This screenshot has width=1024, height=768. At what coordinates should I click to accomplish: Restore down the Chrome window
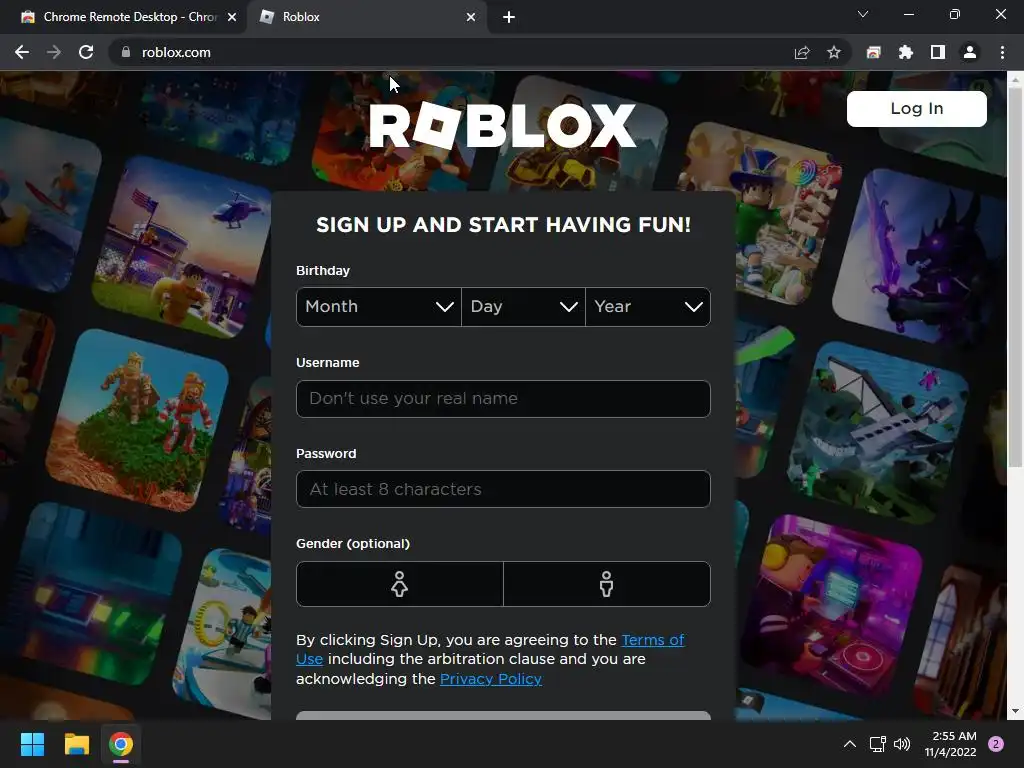coord(955,14)
